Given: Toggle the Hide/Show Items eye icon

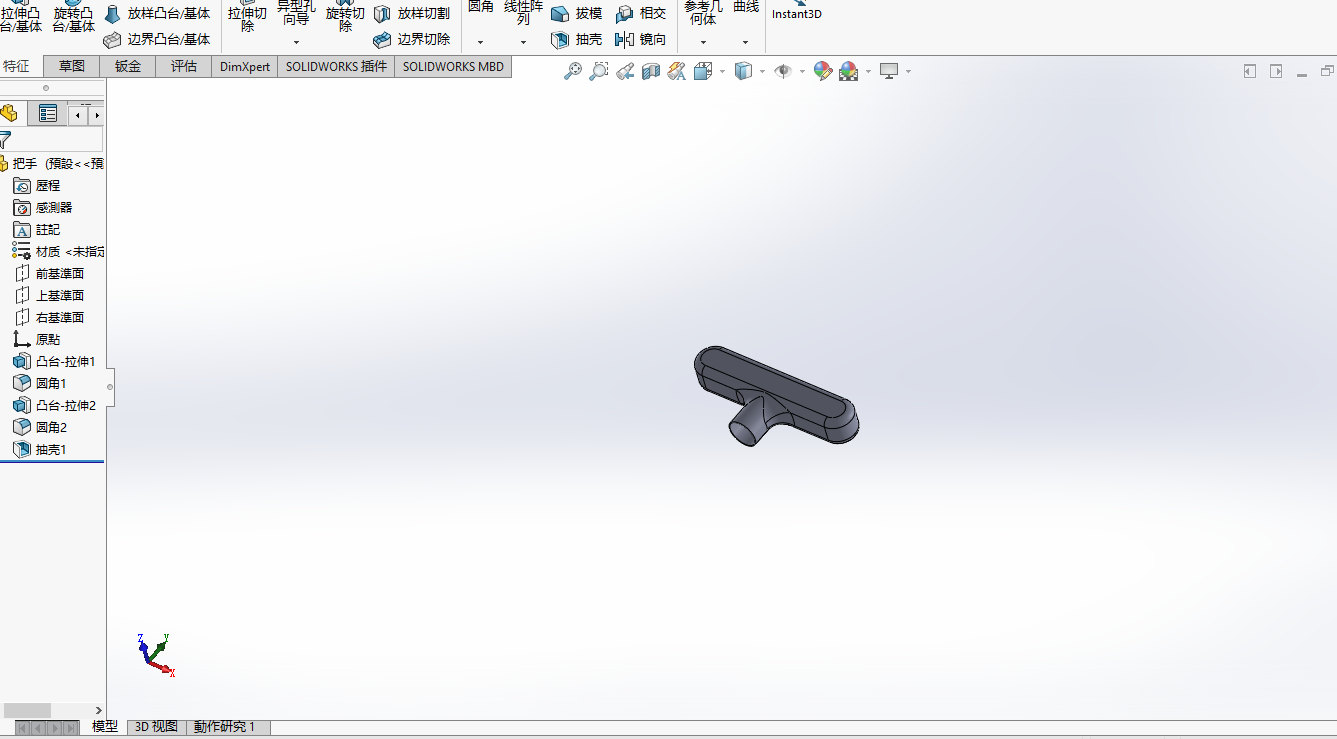Looking at the screenshot, I should click(783, 71).
